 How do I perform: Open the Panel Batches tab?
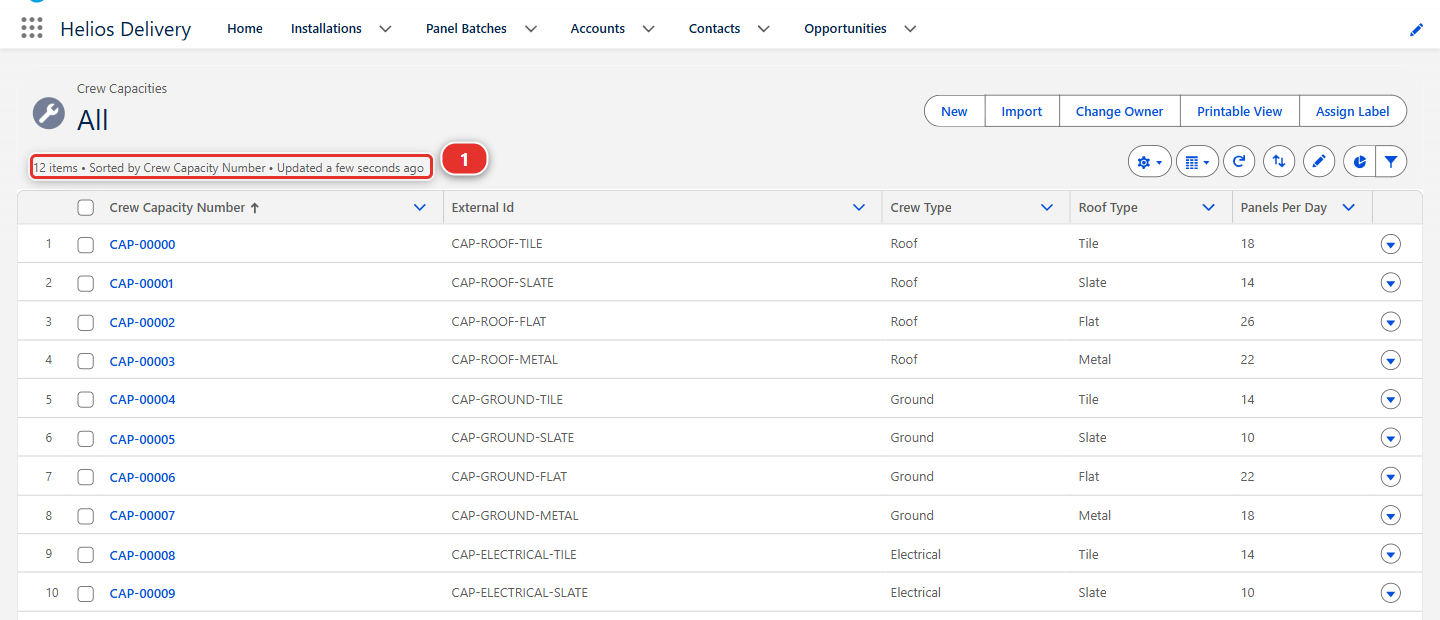[466, 29]
